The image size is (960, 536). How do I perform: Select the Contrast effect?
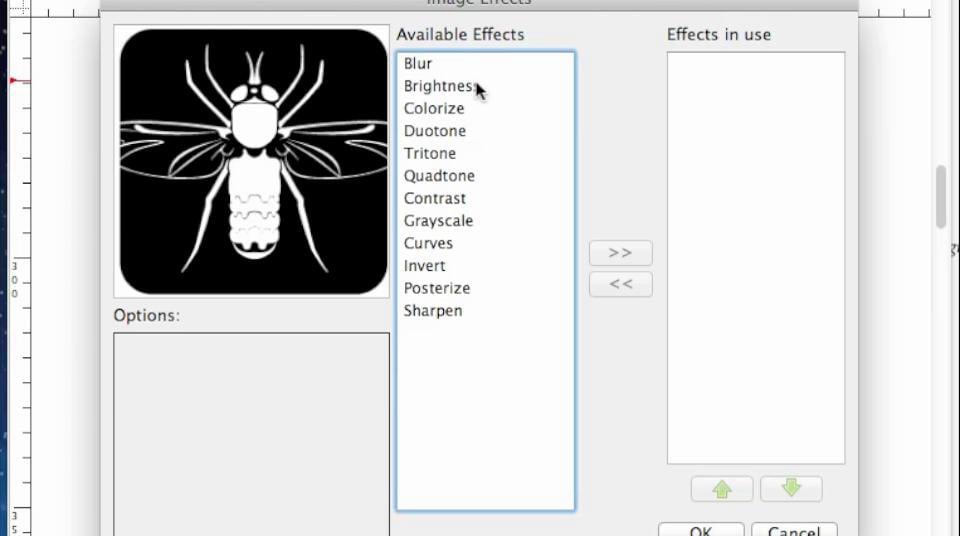pyautogui.click(x=435, y=198)
